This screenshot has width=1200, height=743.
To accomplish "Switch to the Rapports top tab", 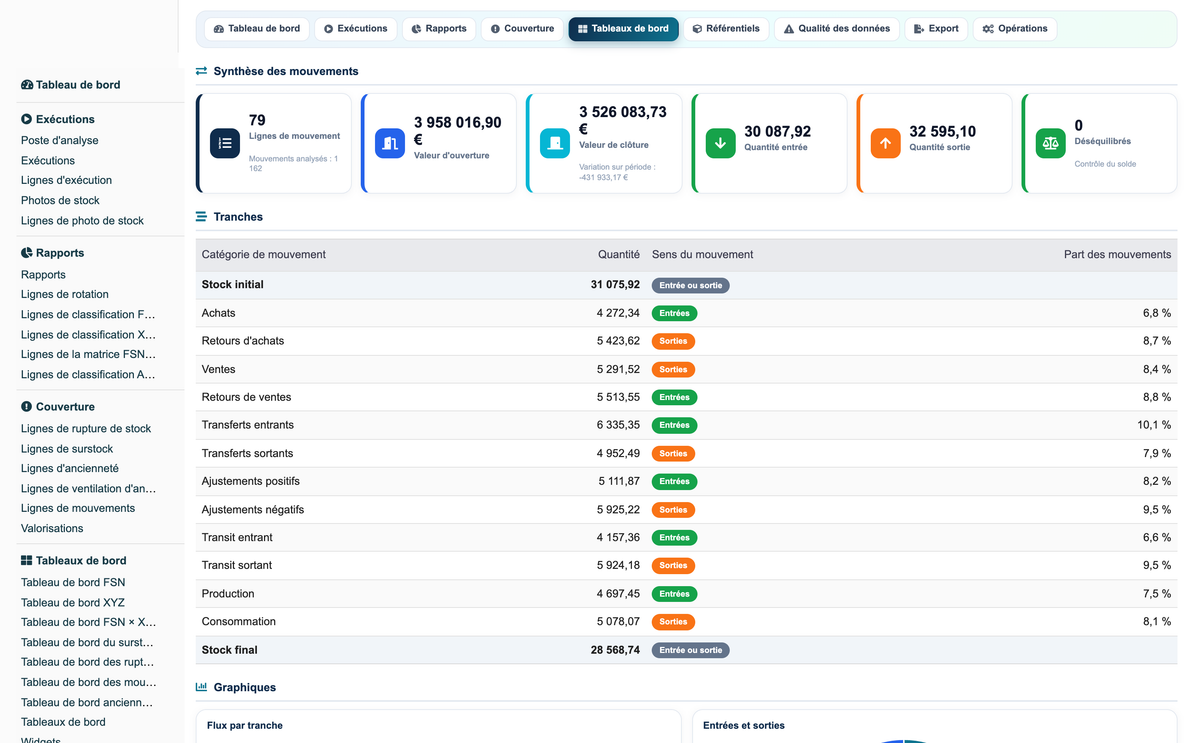I will (x=439, y=29).
